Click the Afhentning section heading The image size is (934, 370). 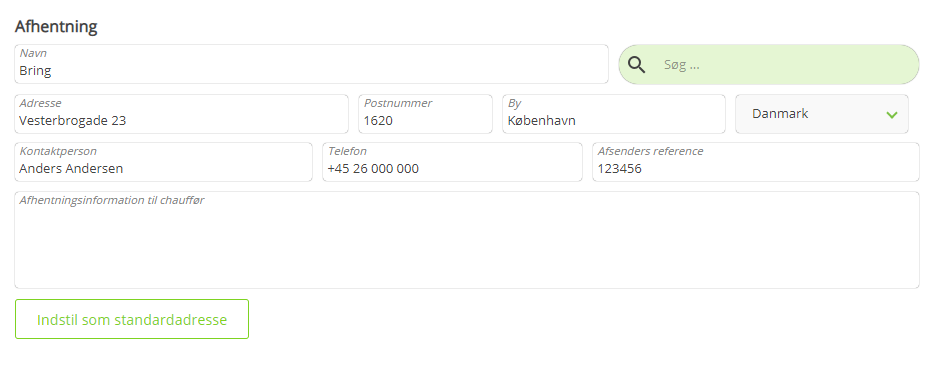click(x=56, y=26)
